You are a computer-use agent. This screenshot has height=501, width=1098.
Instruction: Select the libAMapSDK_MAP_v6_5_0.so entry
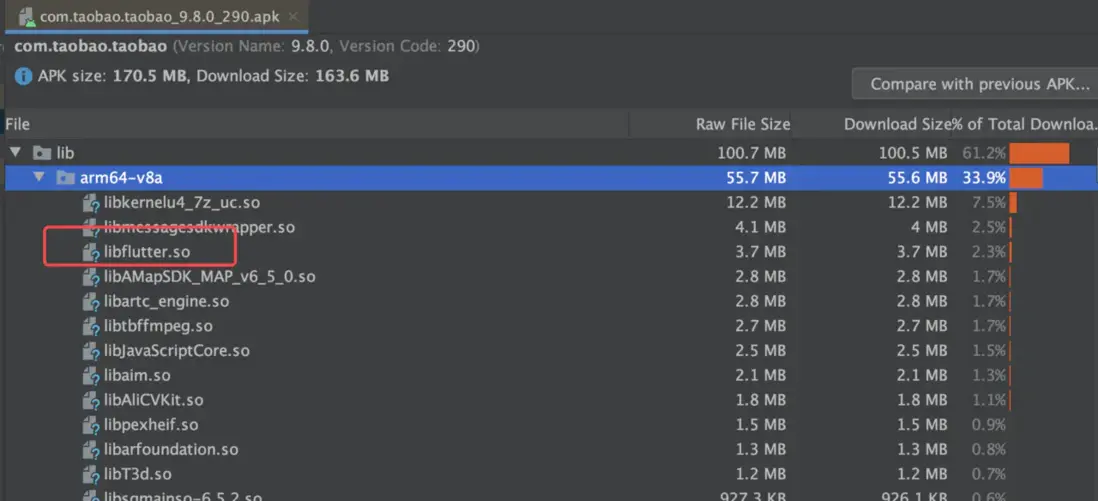click(x=209, y=277)
